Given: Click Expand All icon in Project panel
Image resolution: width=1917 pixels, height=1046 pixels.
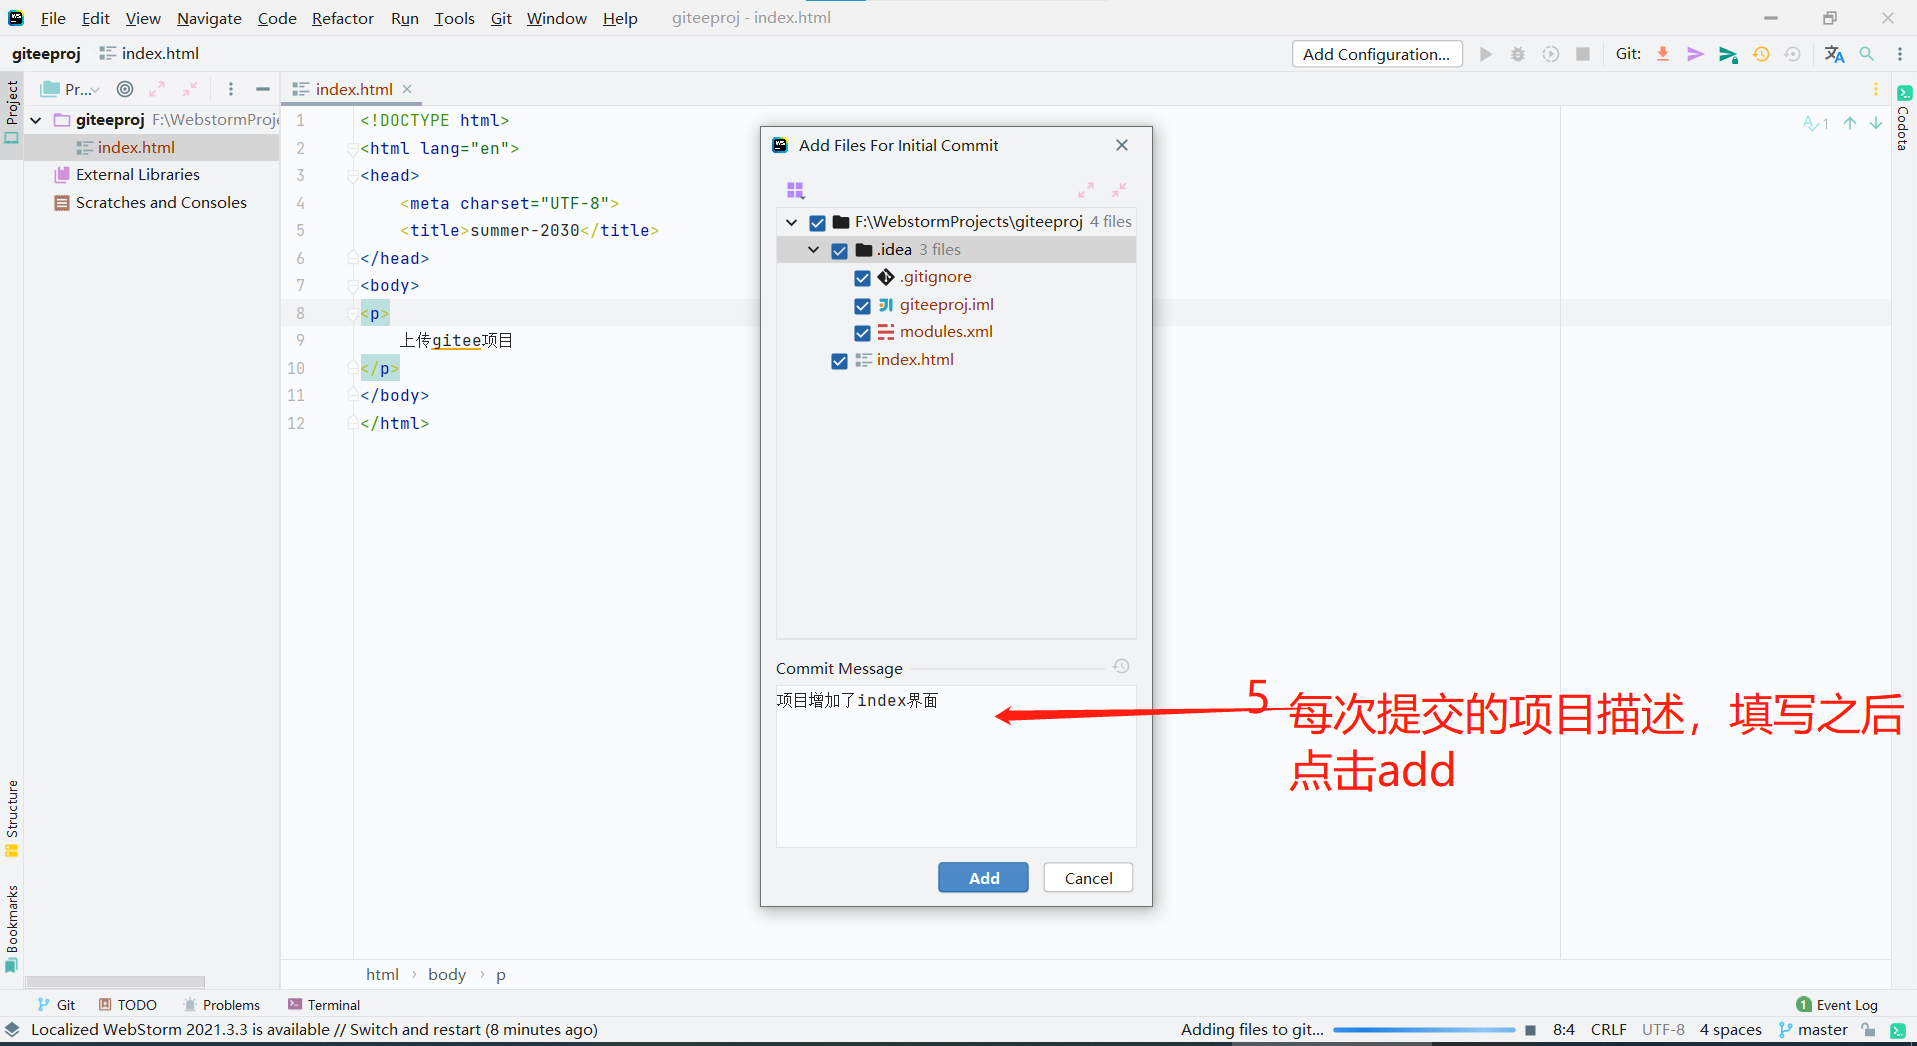Looking at the screenshot, I should [x=157, y=89].
